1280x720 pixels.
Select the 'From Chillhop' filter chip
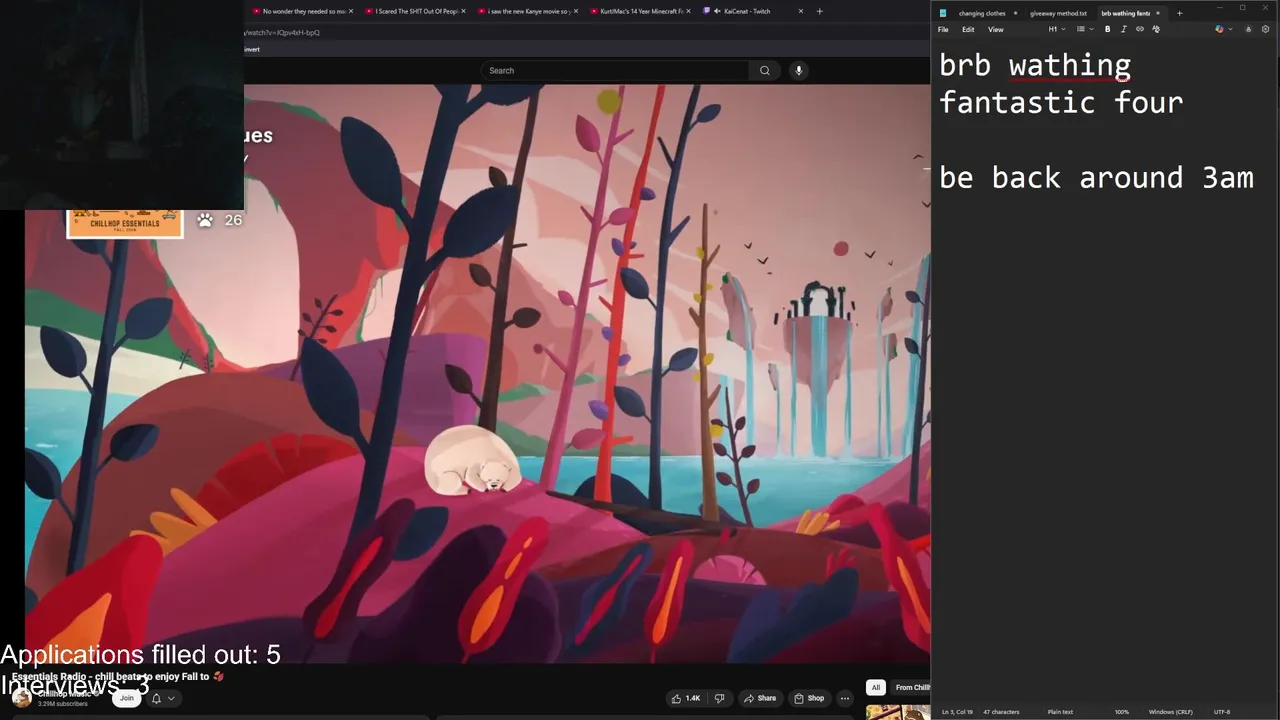point(911,687)
